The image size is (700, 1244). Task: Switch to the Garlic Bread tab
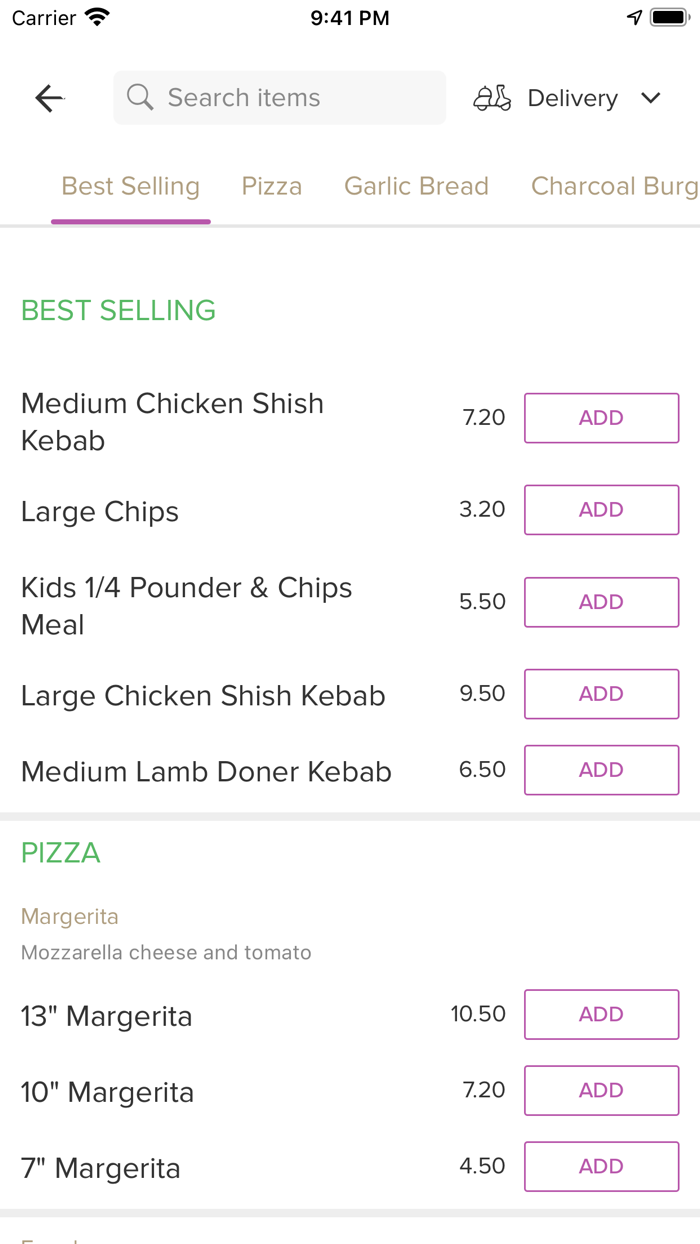click(416, 186)
